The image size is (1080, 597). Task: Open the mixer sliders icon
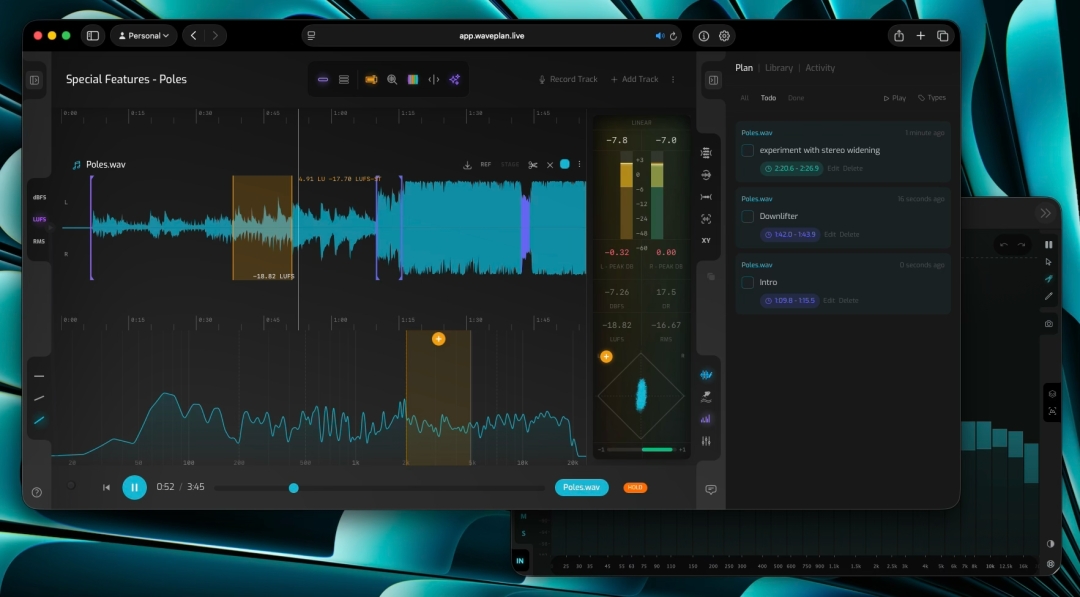click(x=706, y=441)
